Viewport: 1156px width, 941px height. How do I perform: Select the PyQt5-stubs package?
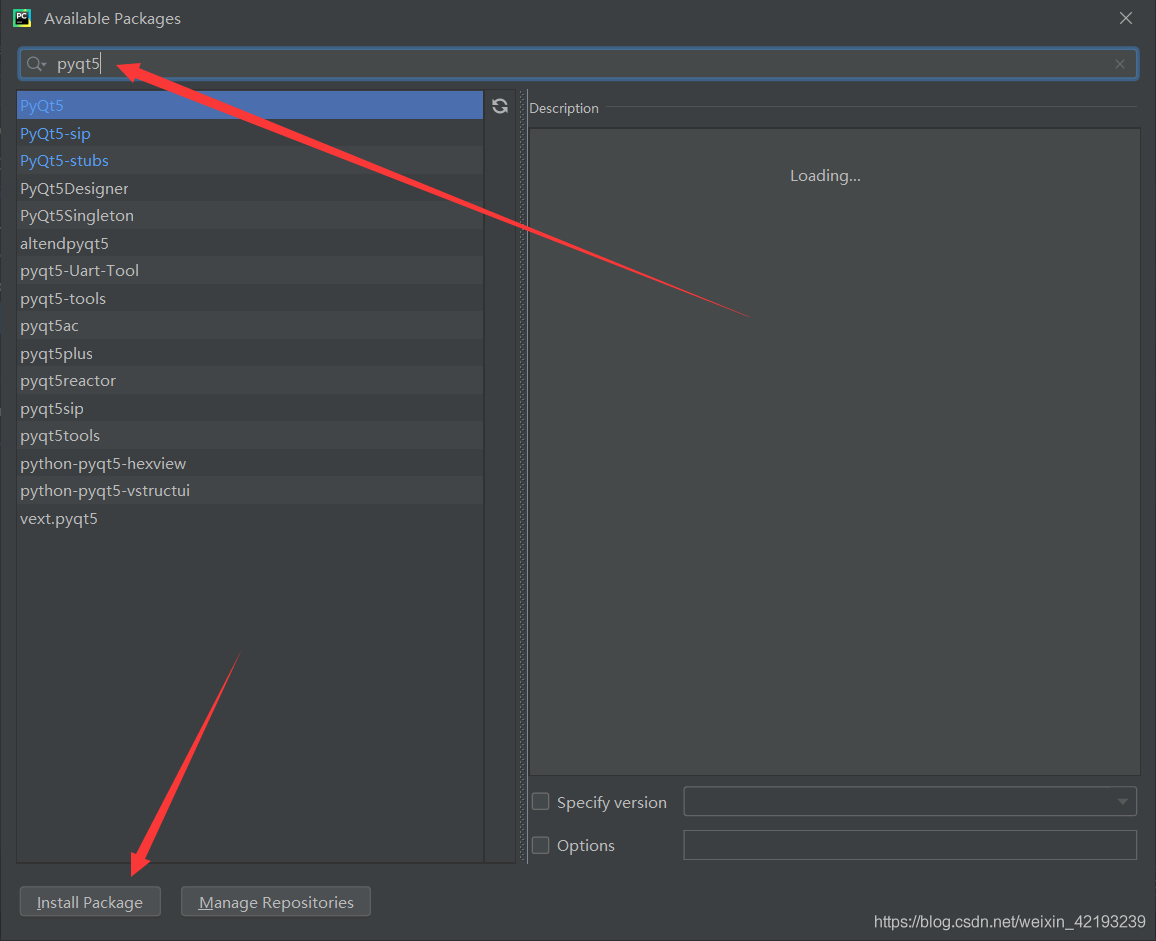point(250,161)
